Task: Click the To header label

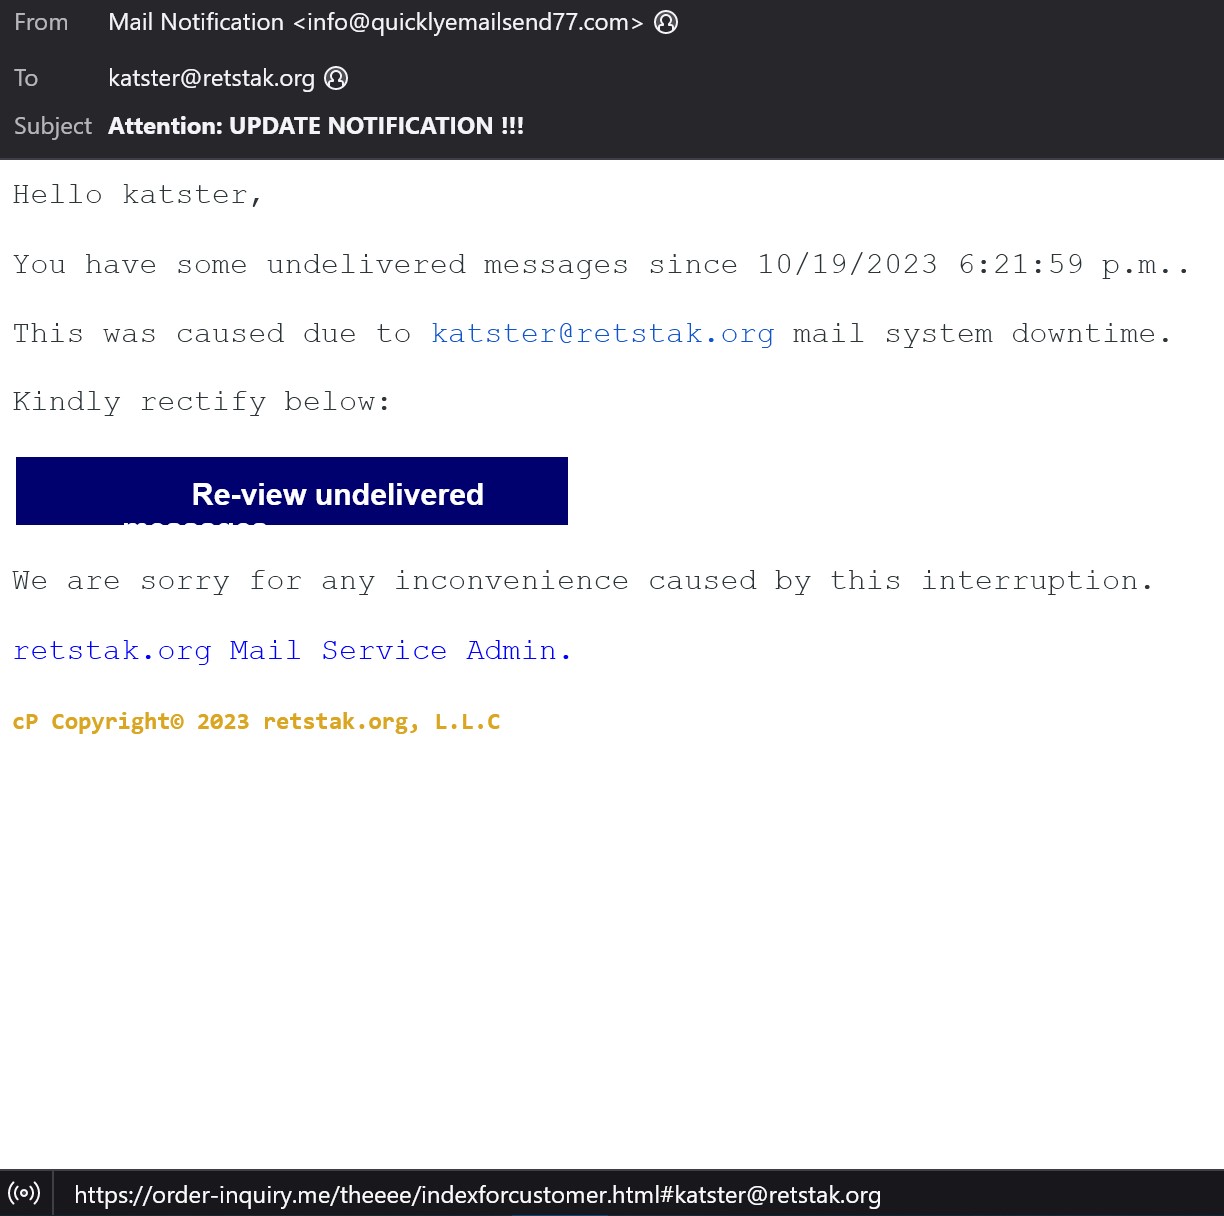Action: coord(26,78)
